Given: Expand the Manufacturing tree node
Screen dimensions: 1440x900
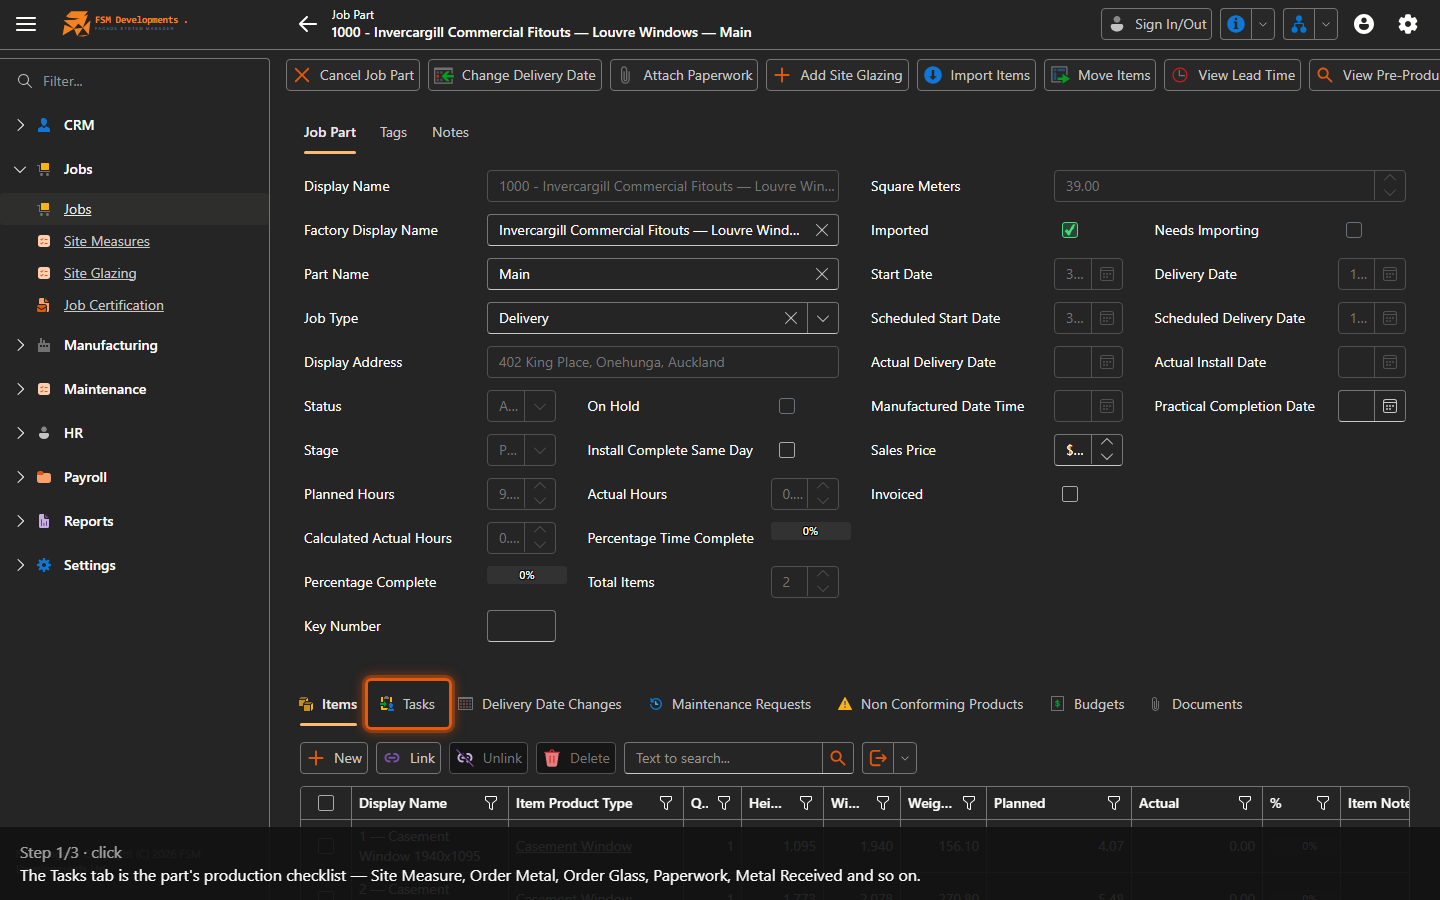Looking at the screenshot, I should coord(20,345).
